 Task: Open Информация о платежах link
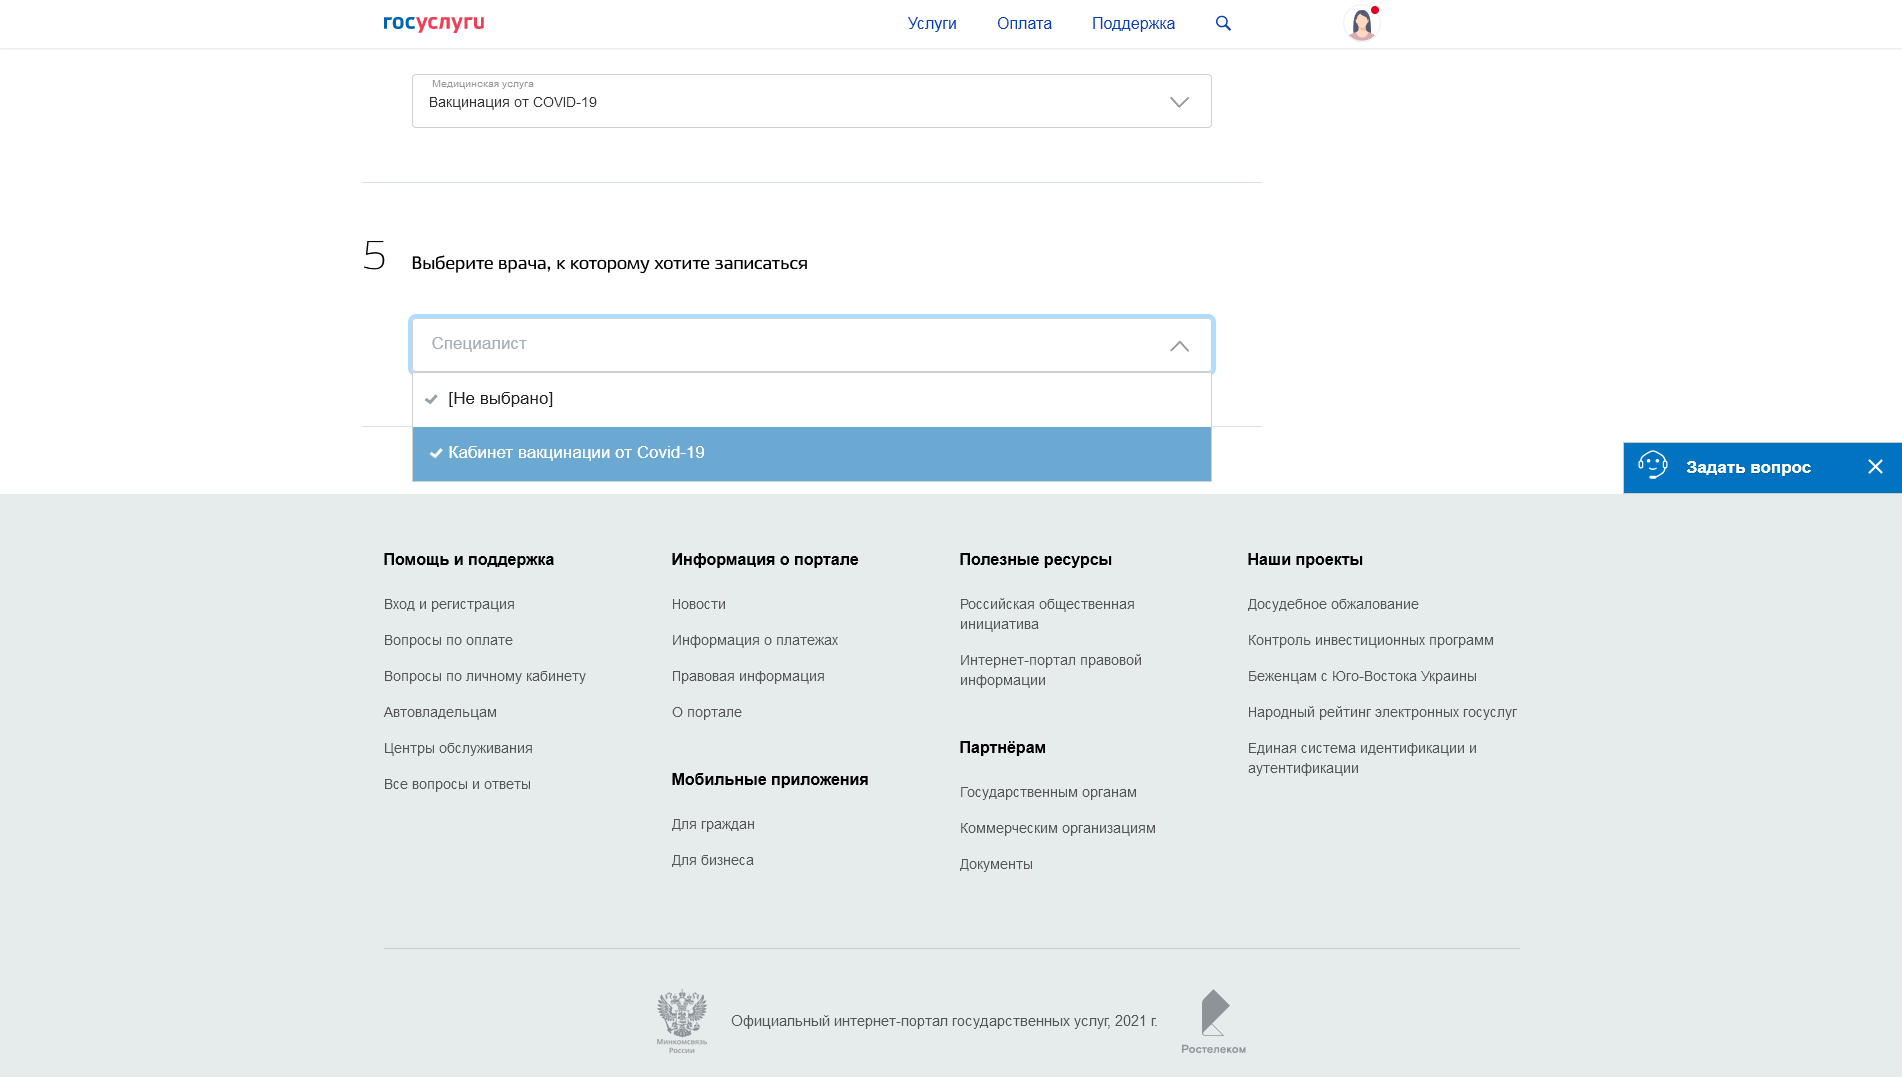click(x=755, y=640)
